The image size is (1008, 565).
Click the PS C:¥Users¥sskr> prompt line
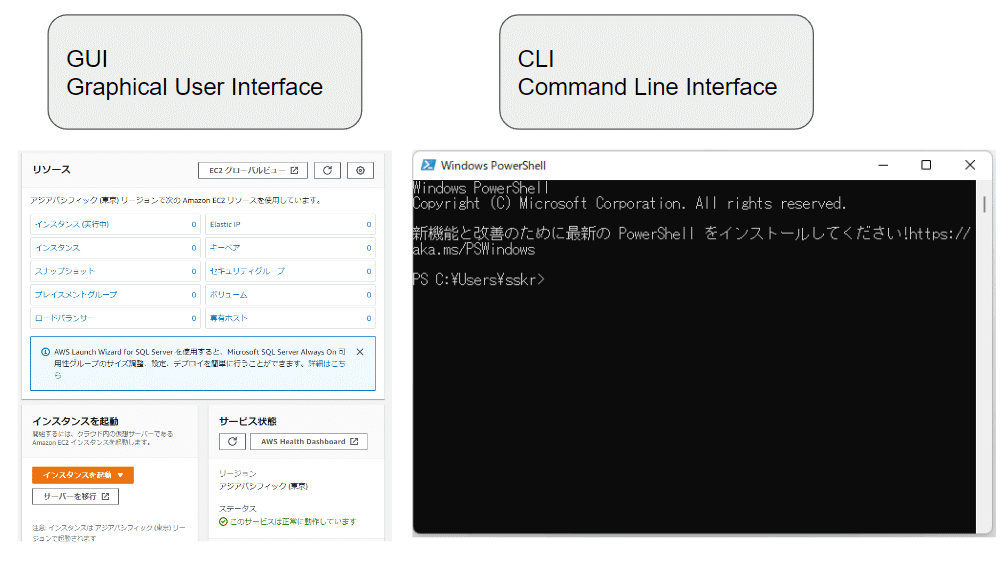point(478,280)
